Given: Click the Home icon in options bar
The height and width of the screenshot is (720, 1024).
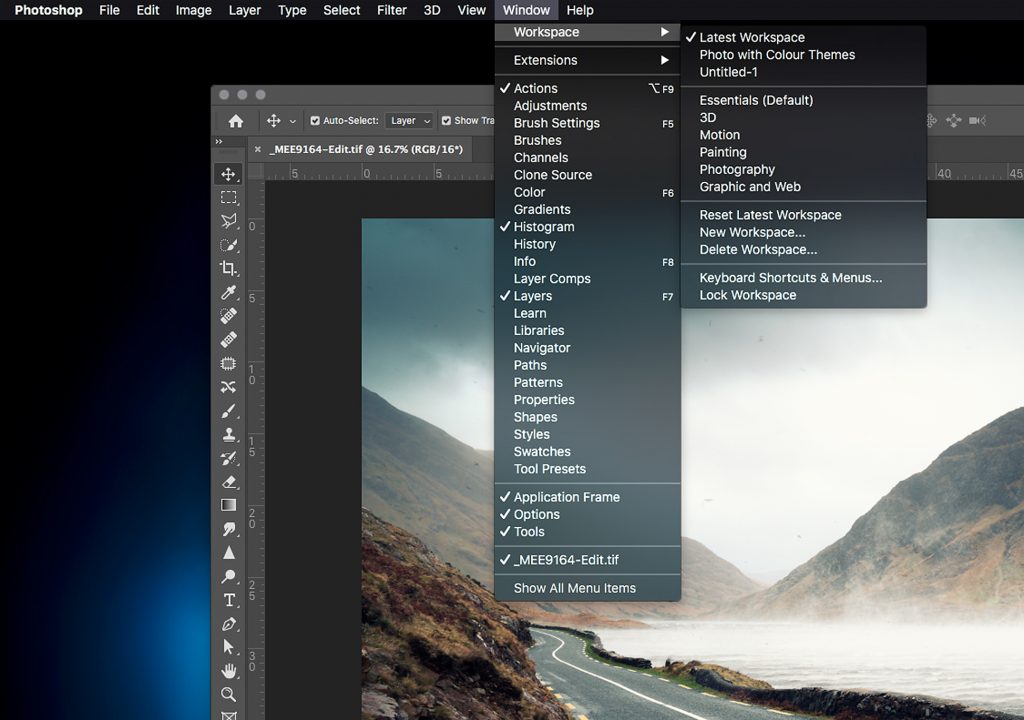Looking at the screenshot, I should pyautogui.click(x=236, y=121).
